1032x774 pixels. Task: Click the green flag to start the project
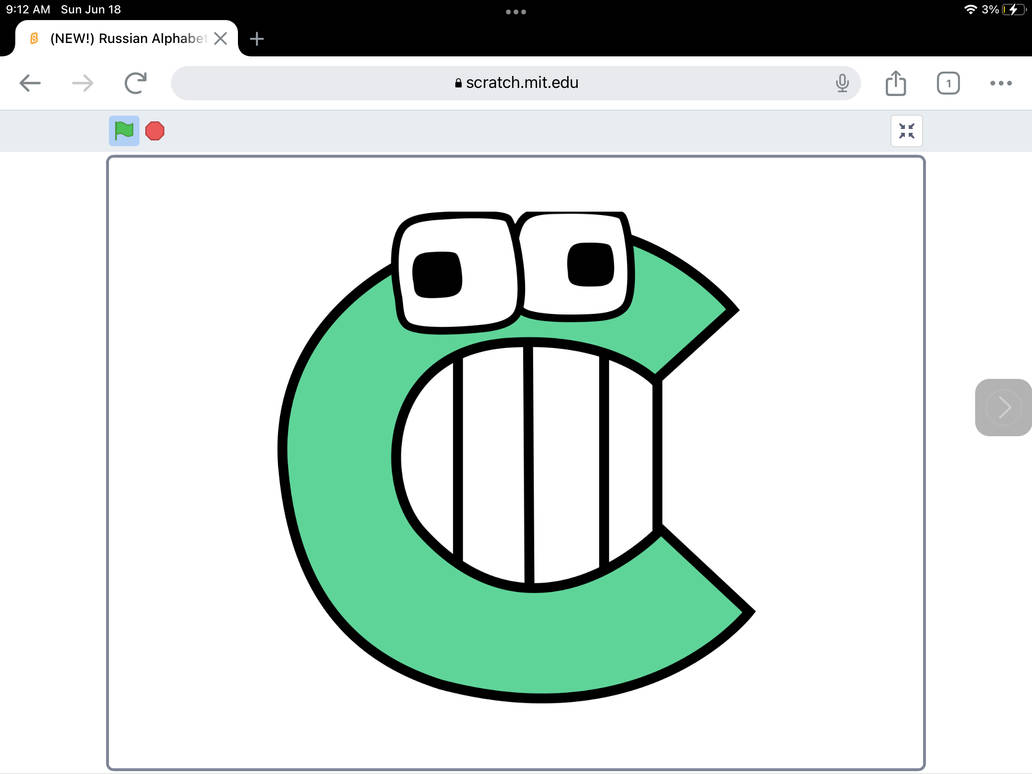click(x=124, y=131)
